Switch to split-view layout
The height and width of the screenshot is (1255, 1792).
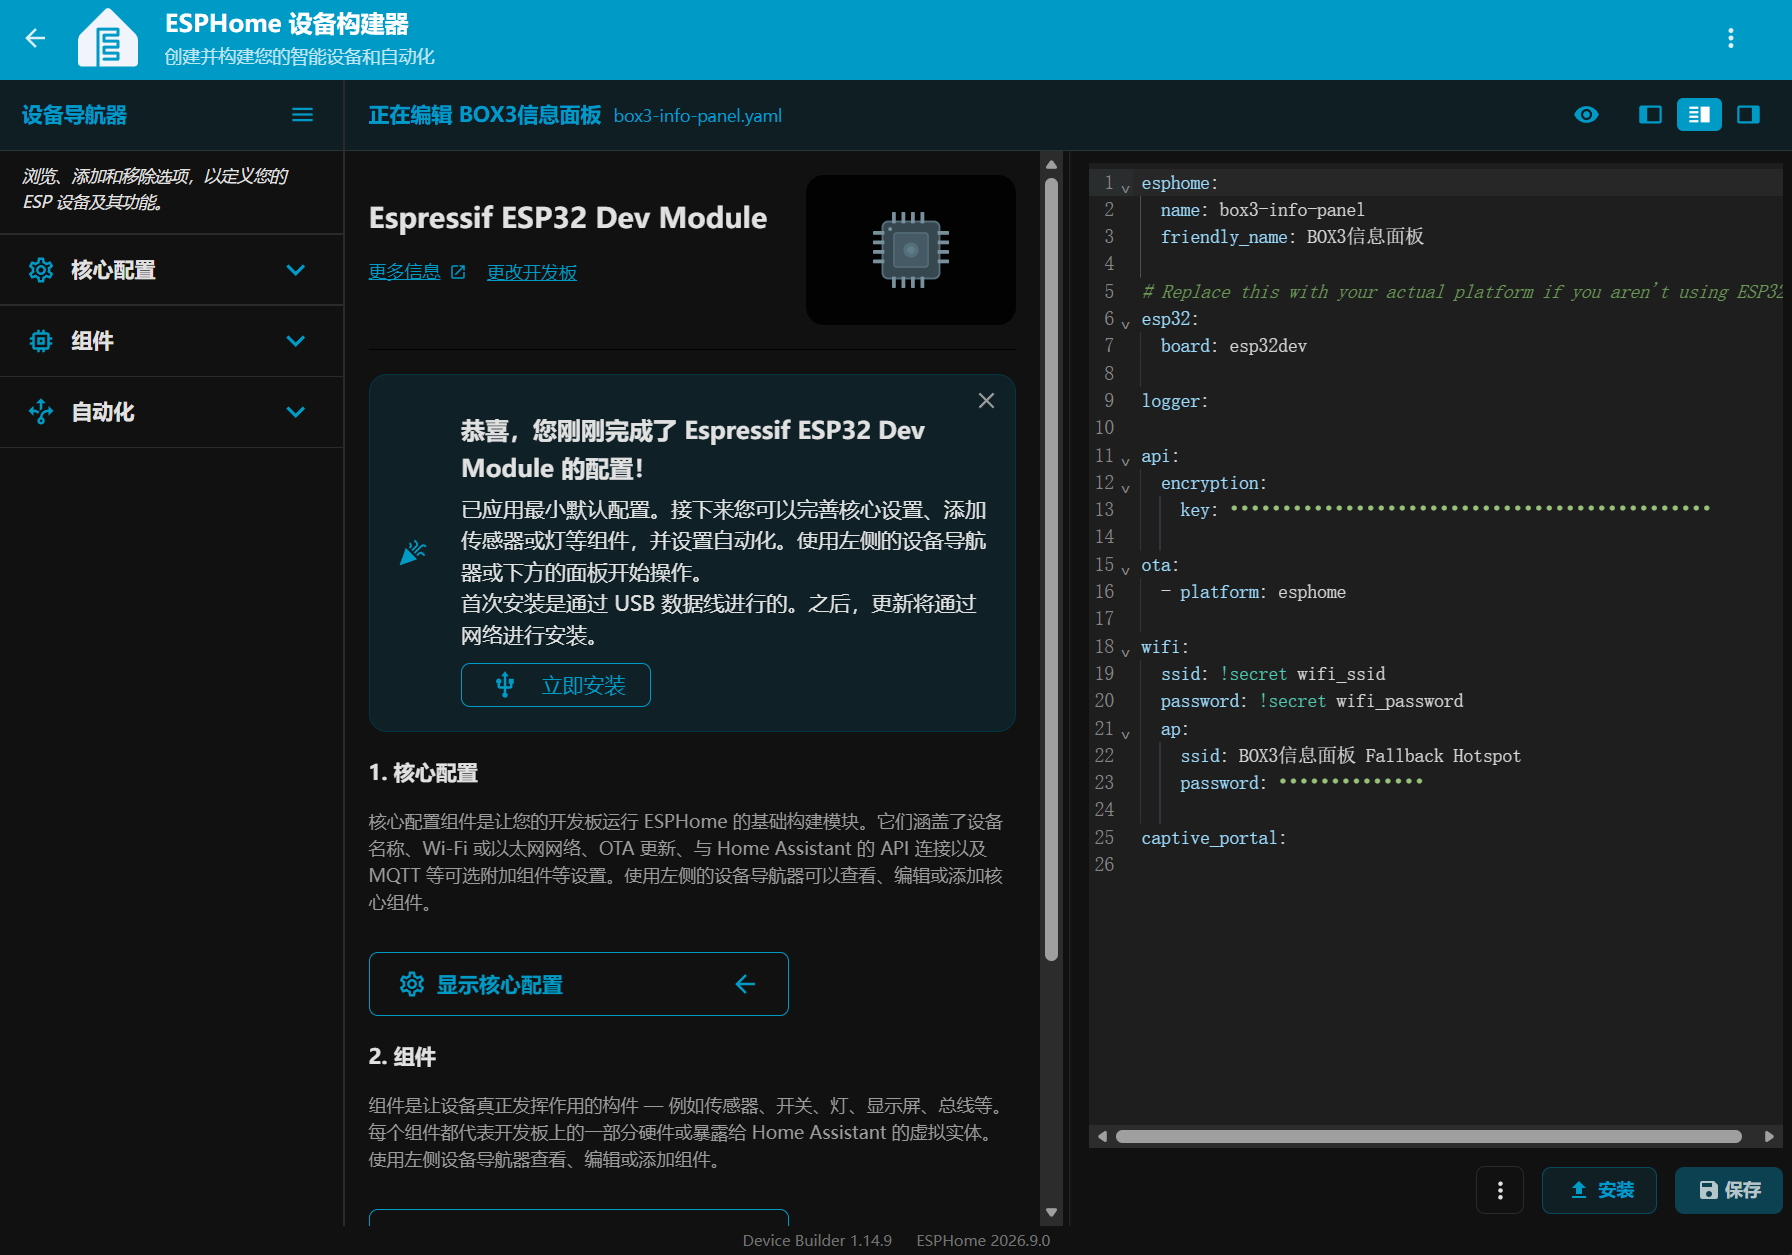point(1699,115)
